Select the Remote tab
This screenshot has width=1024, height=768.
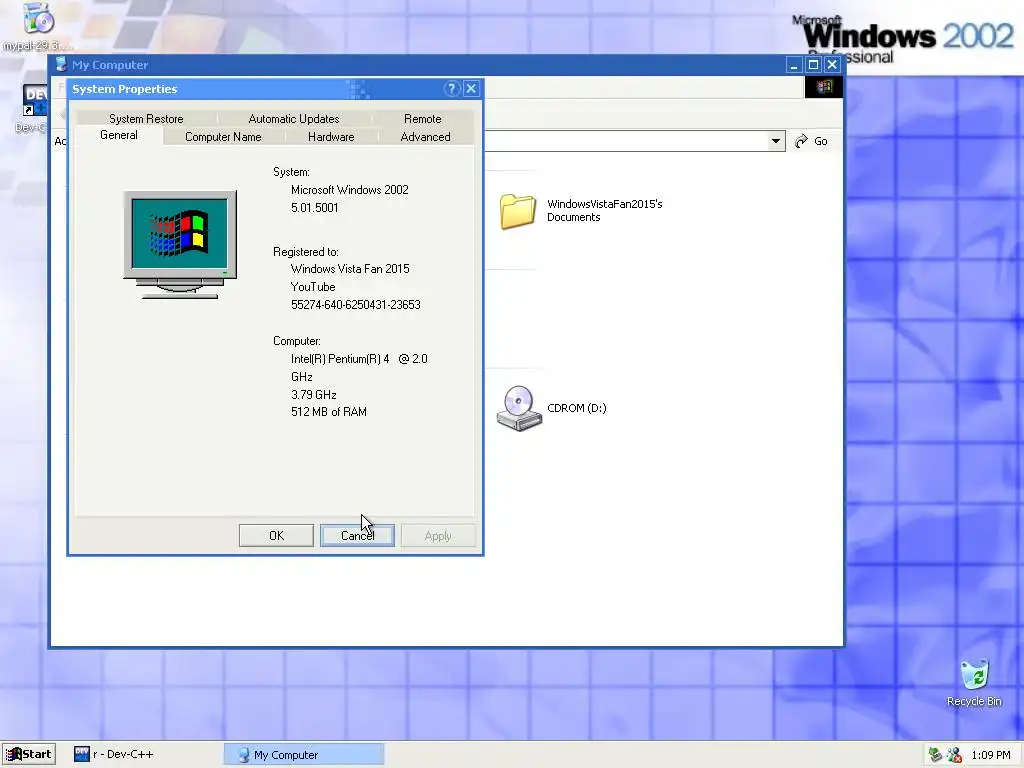[x=423, y=118]
